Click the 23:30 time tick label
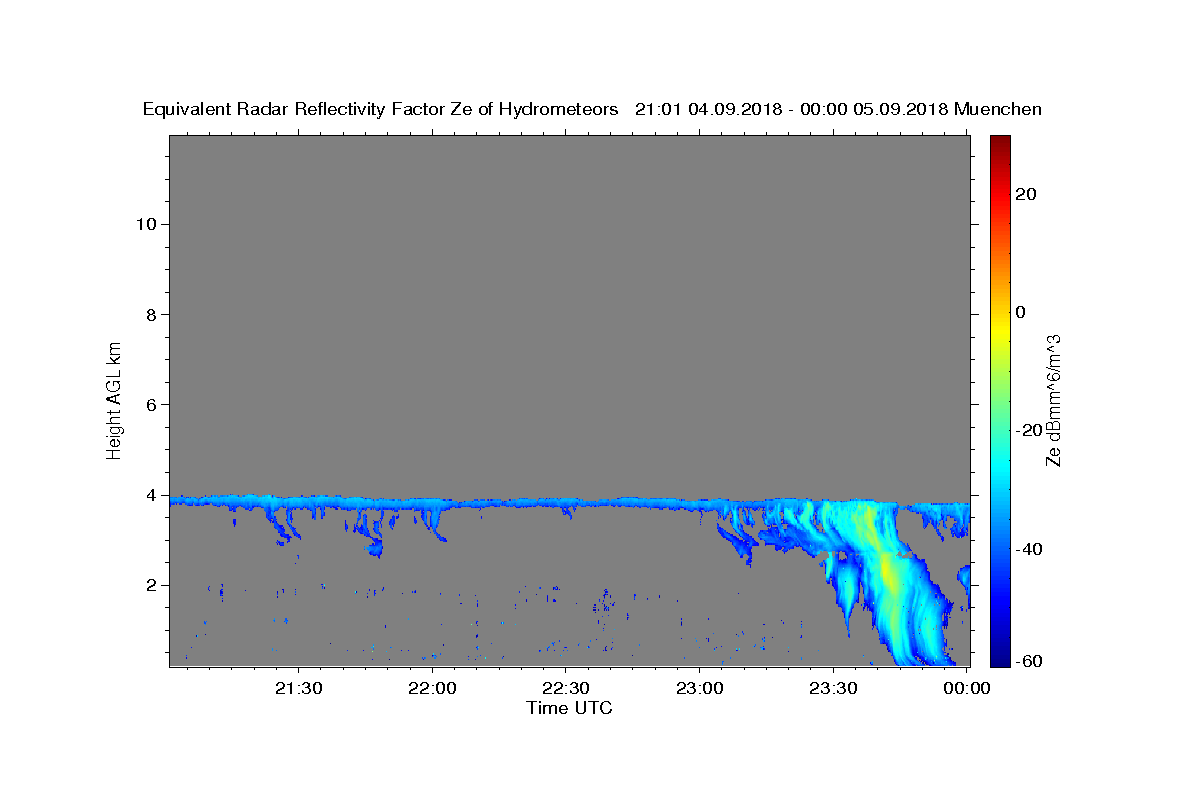1200x800 pixels. pyautogui.click(x=833, y=688)
